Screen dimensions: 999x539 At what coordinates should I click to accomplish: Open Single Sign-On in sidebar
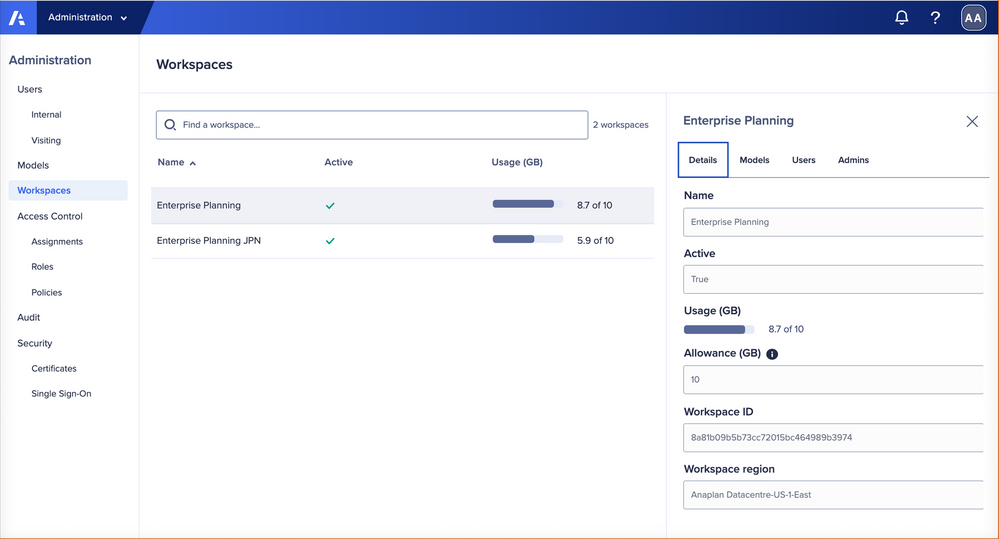(61, 394)
